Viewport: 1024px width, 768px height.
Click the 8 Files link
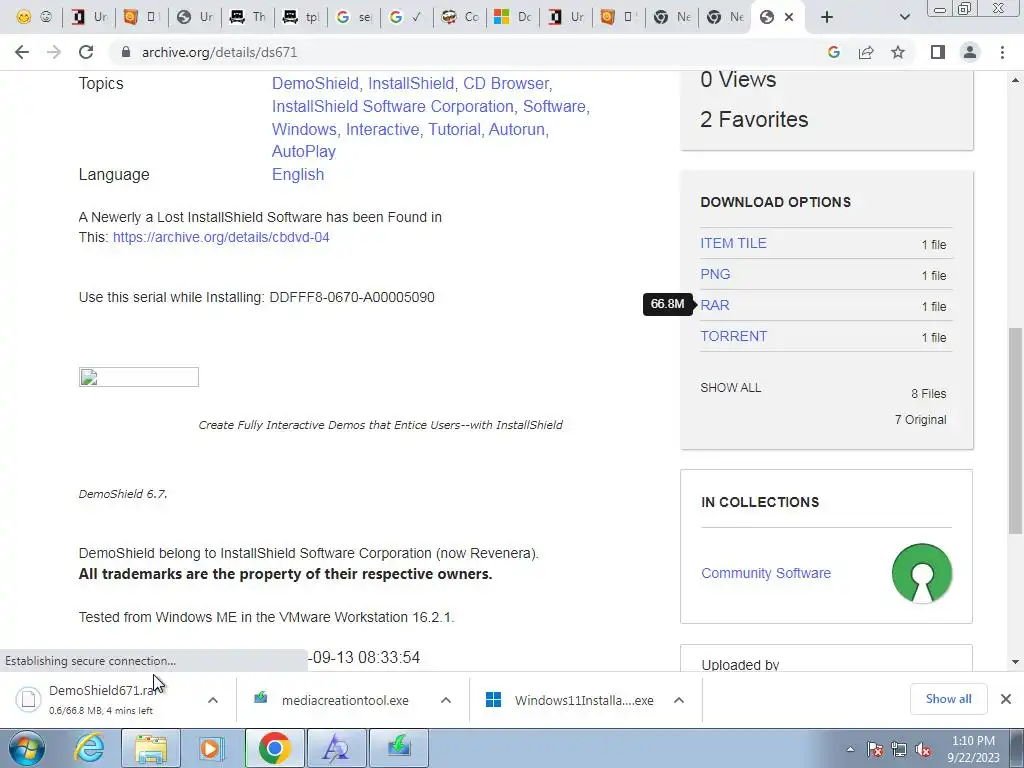929,394
